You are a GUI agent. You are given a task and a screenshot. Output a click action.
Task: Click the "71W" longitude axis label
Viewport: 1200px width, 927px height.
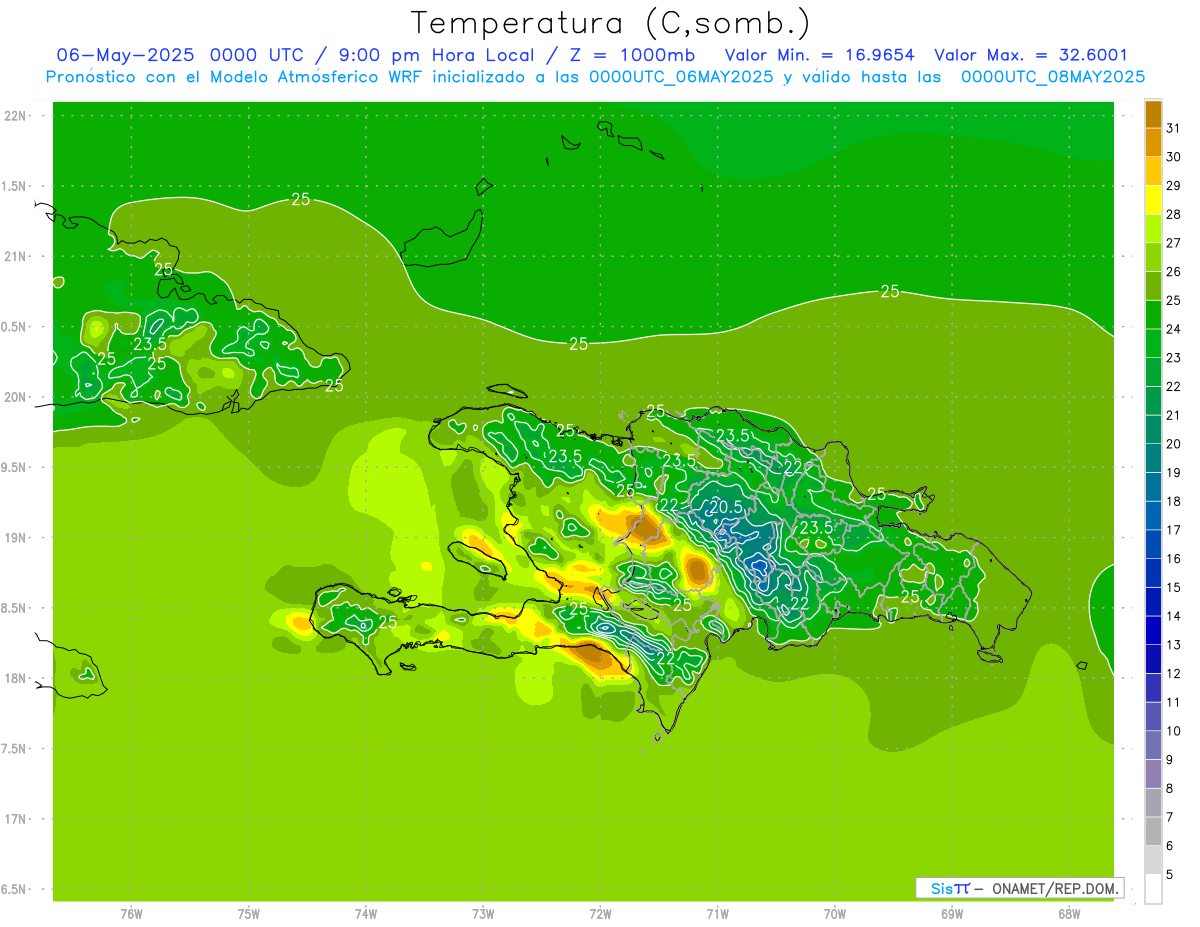718,914
